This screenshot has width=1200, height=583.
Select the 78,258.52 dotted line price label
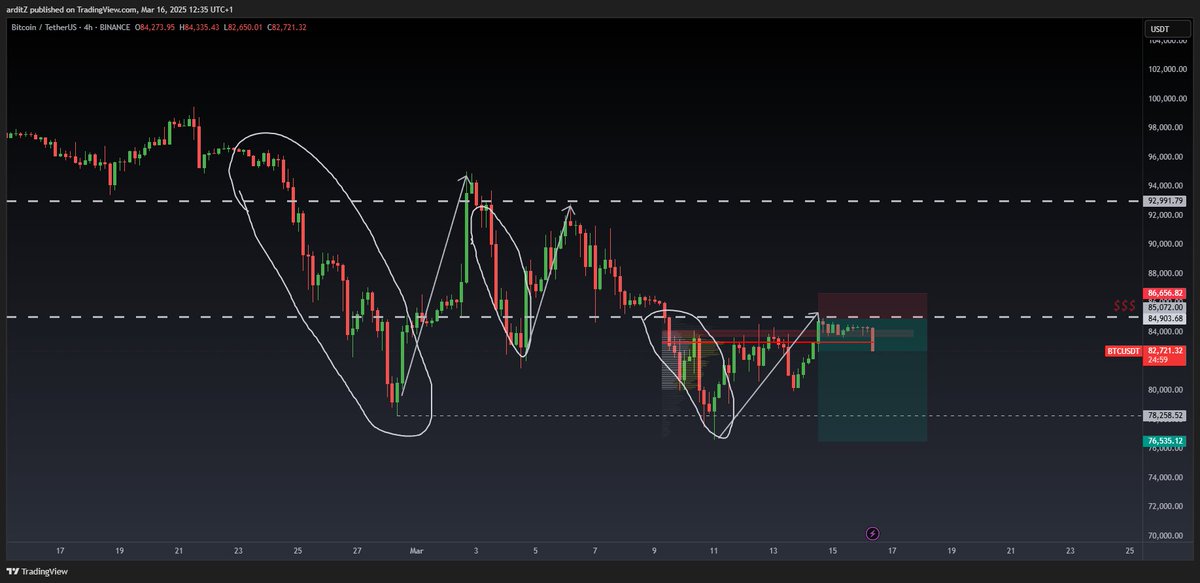1165,415
